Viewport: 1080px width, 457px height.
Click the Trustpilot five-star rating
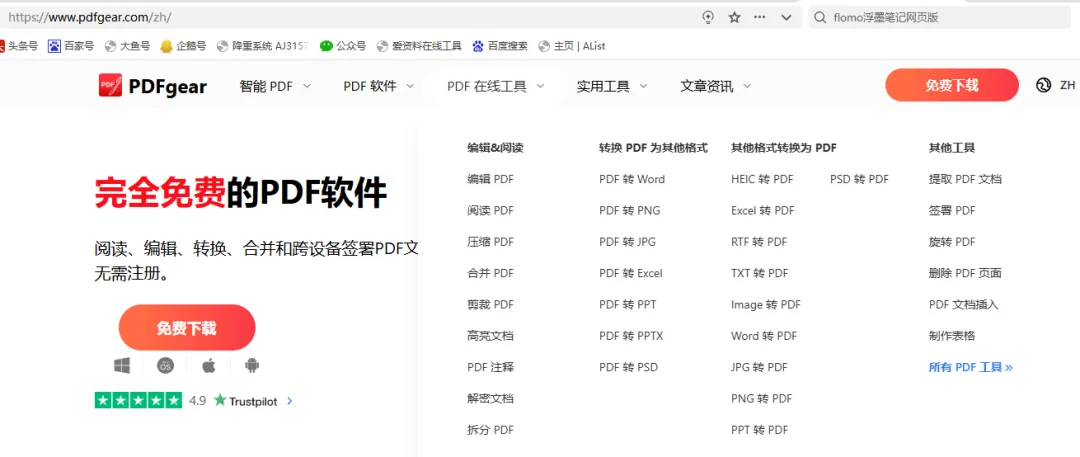coord(138,400)
